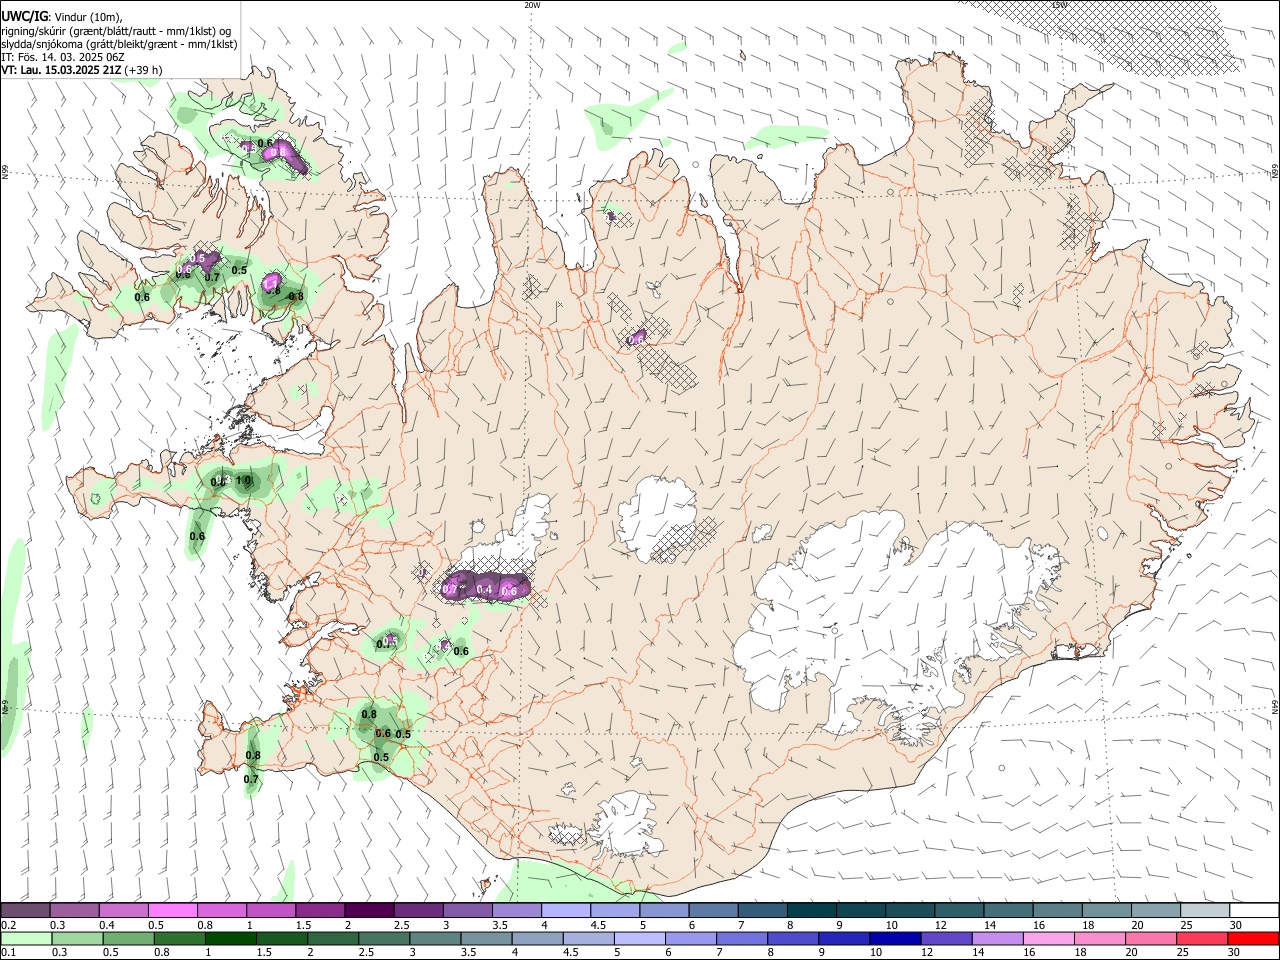
Task: Click the 'slydda/snjókoma (grátt/bleikt/grænt' description line
Action: click(119, 44)
